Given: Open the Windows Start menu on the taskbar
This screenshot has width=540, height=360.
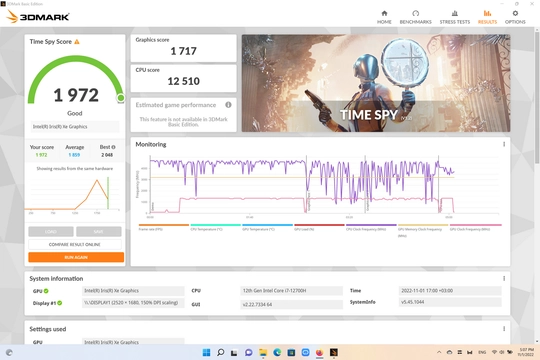Looking at the screenshot, I should (206, 352).
